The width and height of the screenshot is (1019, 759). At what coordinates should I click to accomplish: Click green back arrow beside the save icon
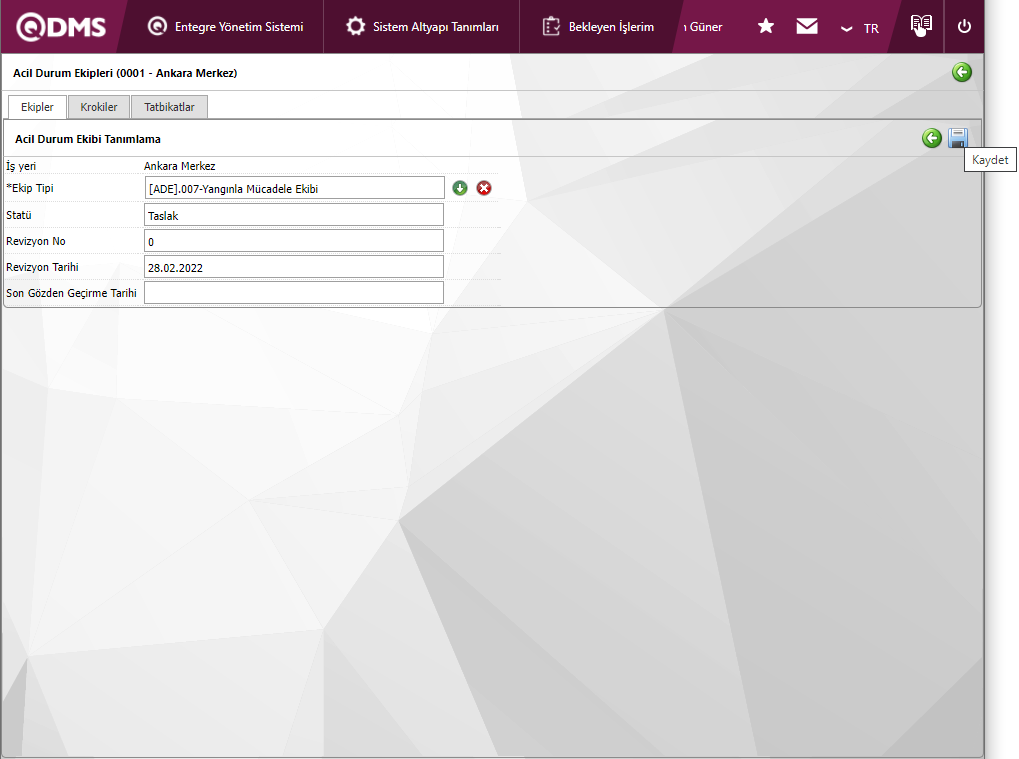(931, 138)
